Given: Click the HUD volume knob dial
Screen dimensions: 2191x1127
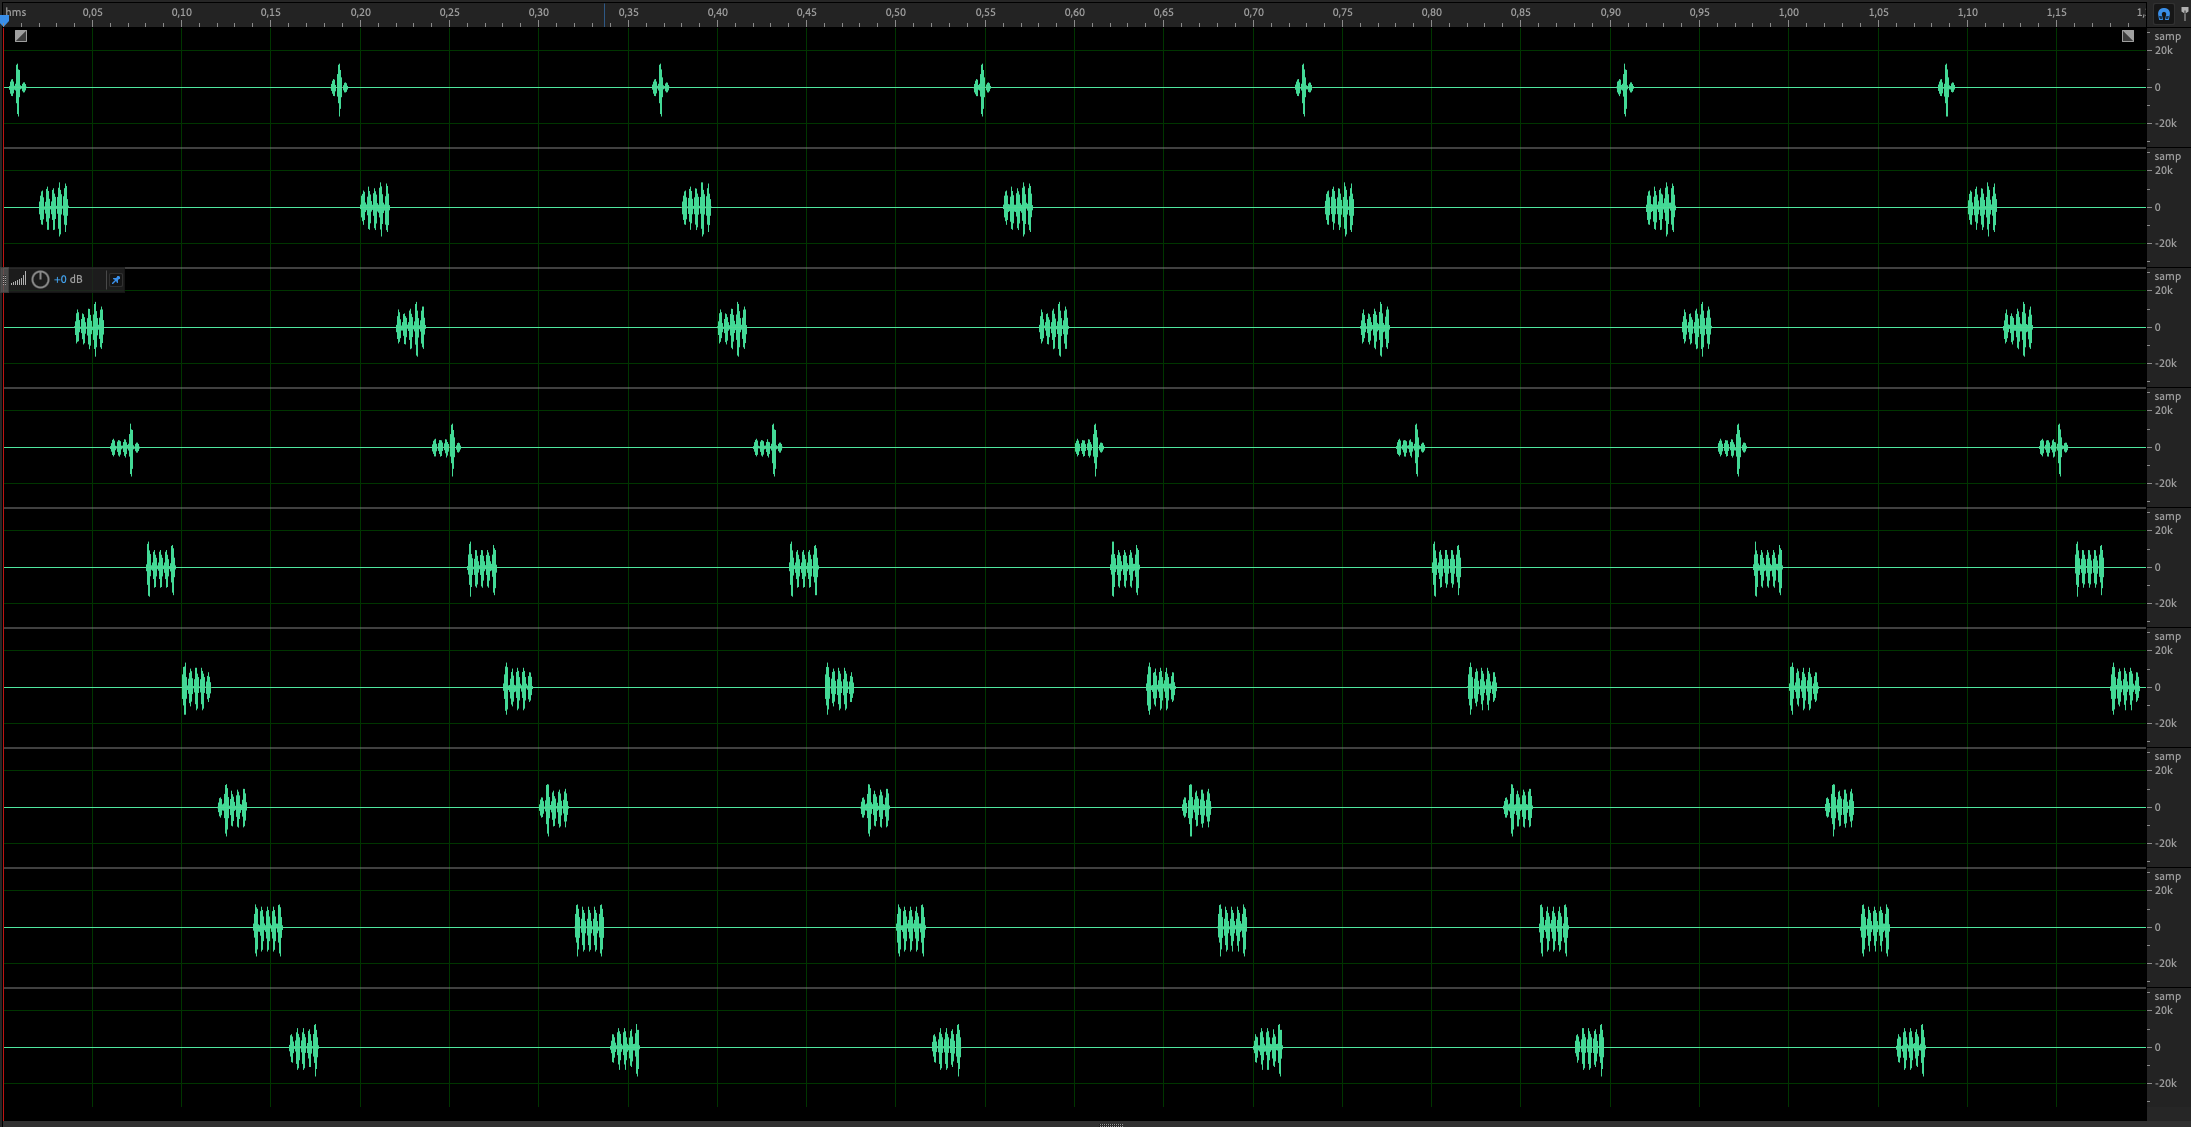Looking at the screenshot, I should tap(41, 280).
